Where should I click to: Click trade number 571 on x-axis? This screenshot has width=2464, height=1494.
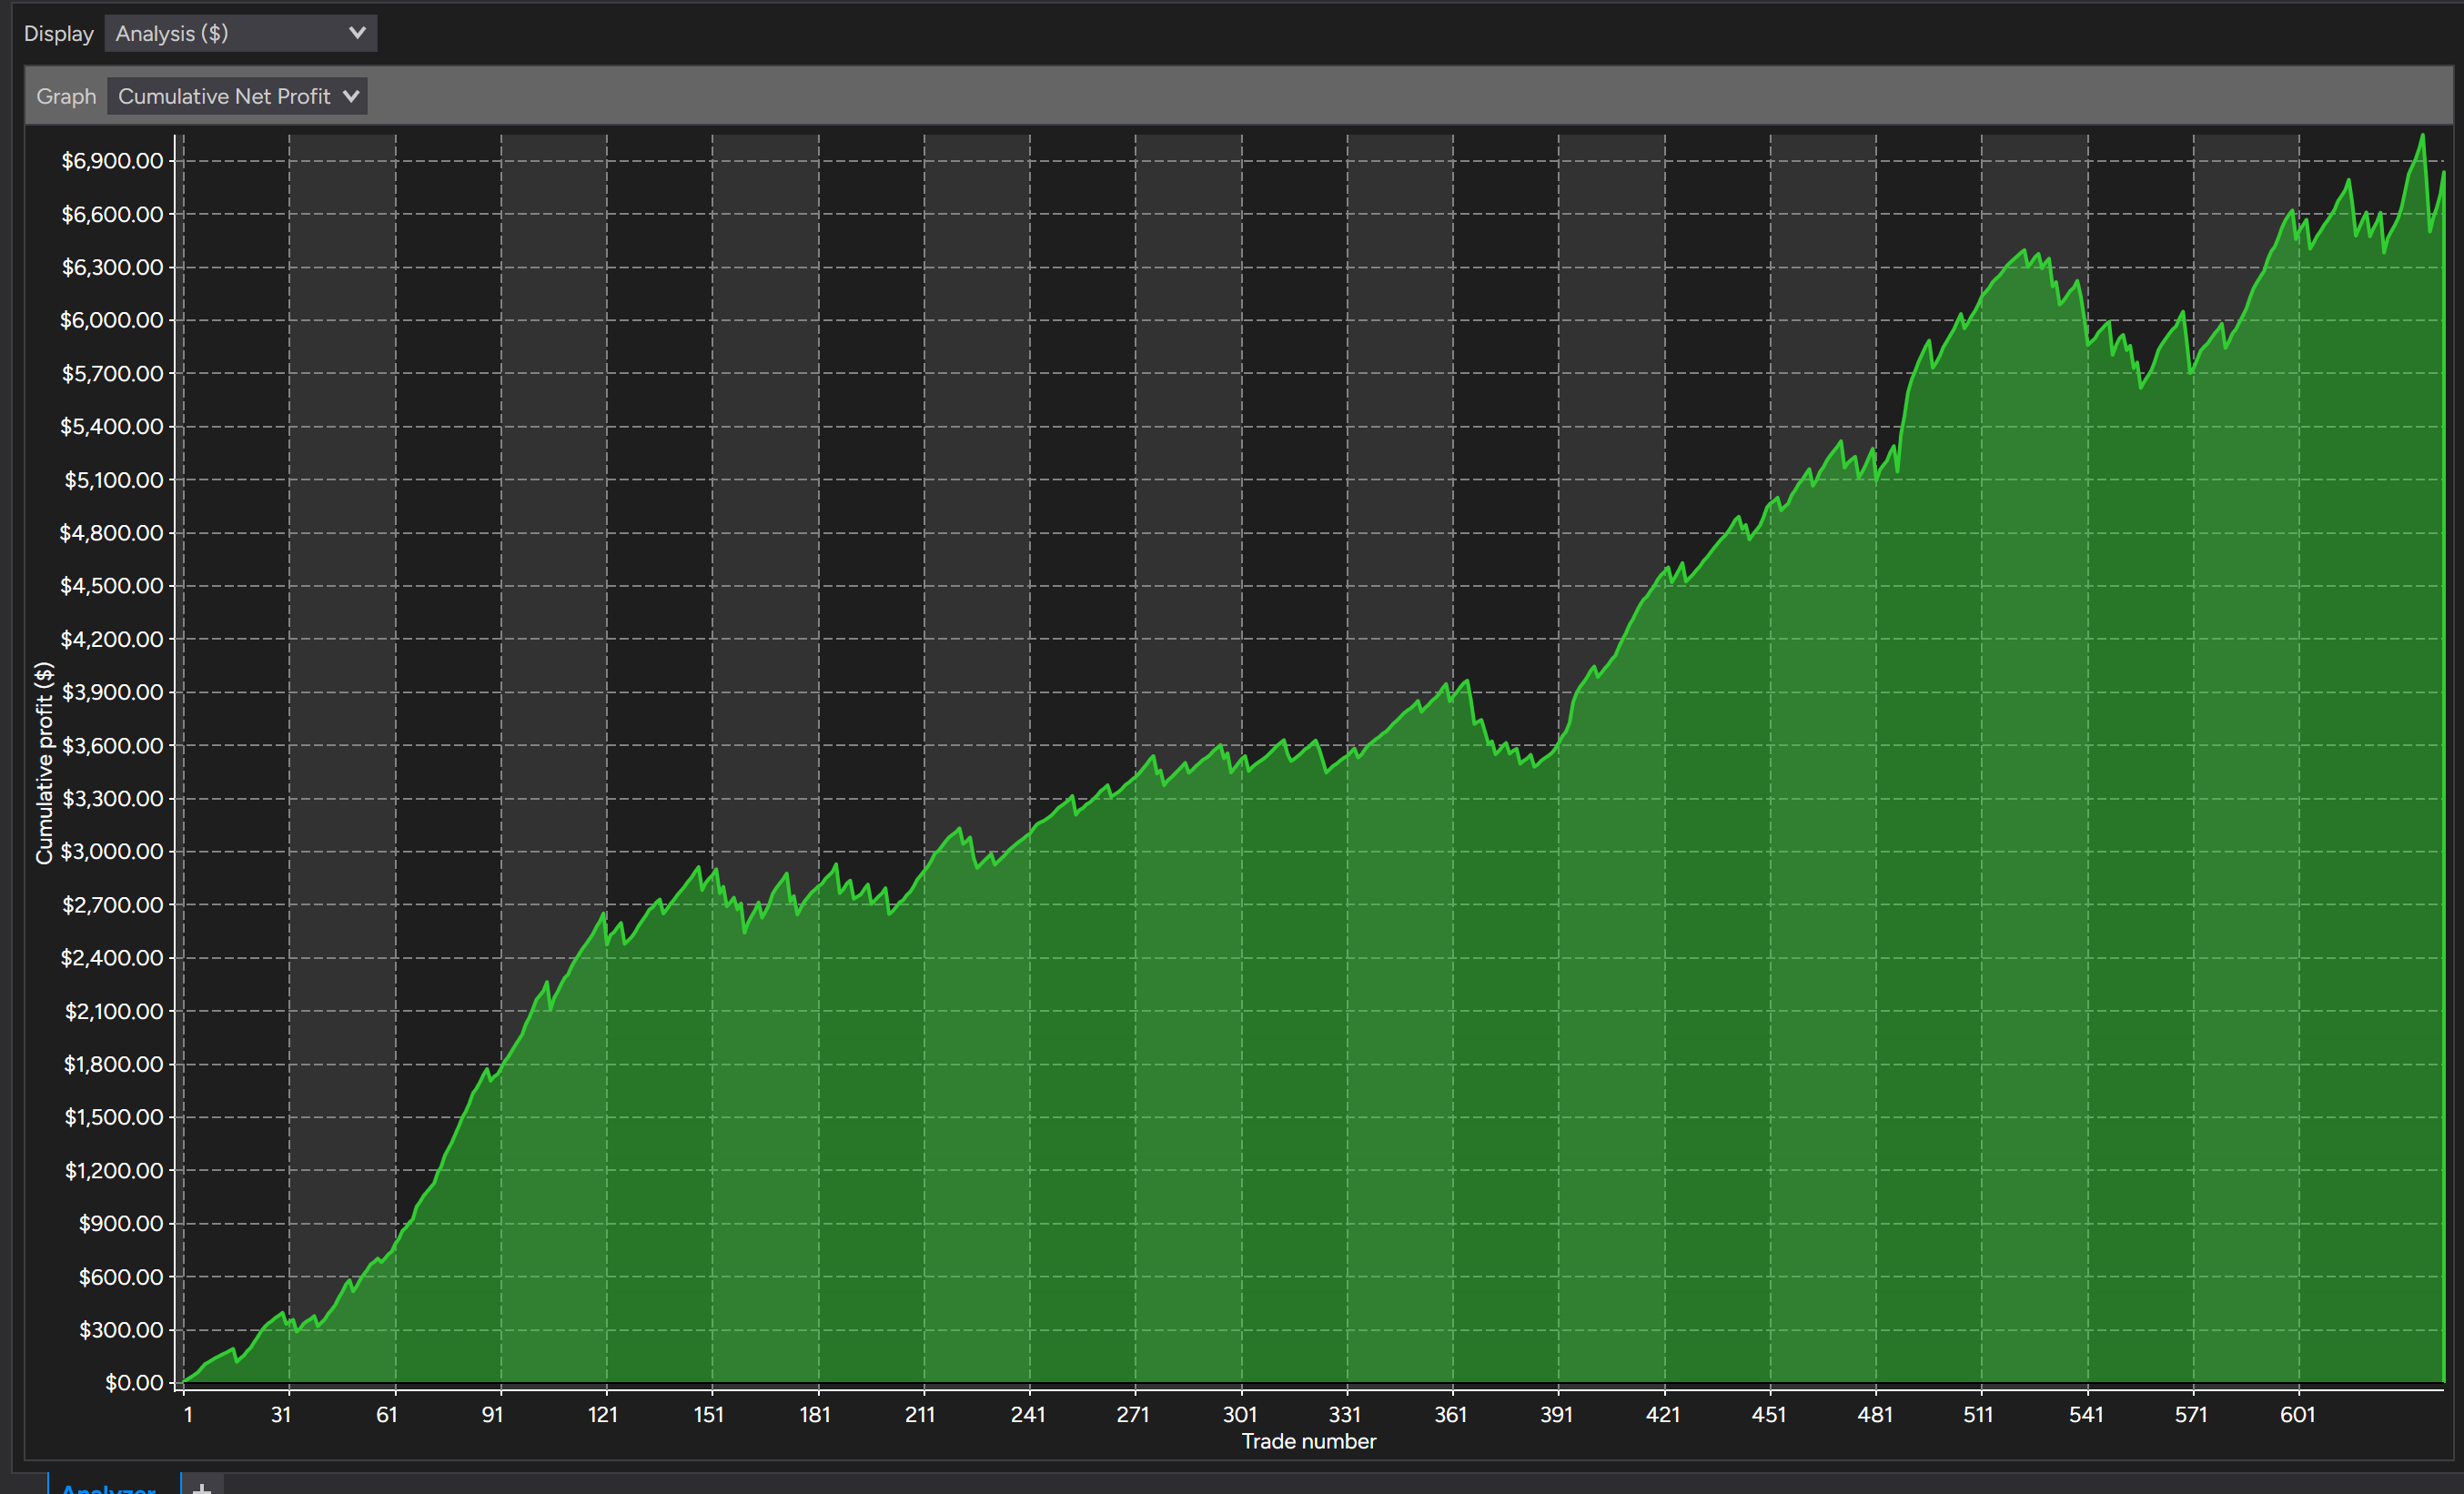click(2191, 1415)
